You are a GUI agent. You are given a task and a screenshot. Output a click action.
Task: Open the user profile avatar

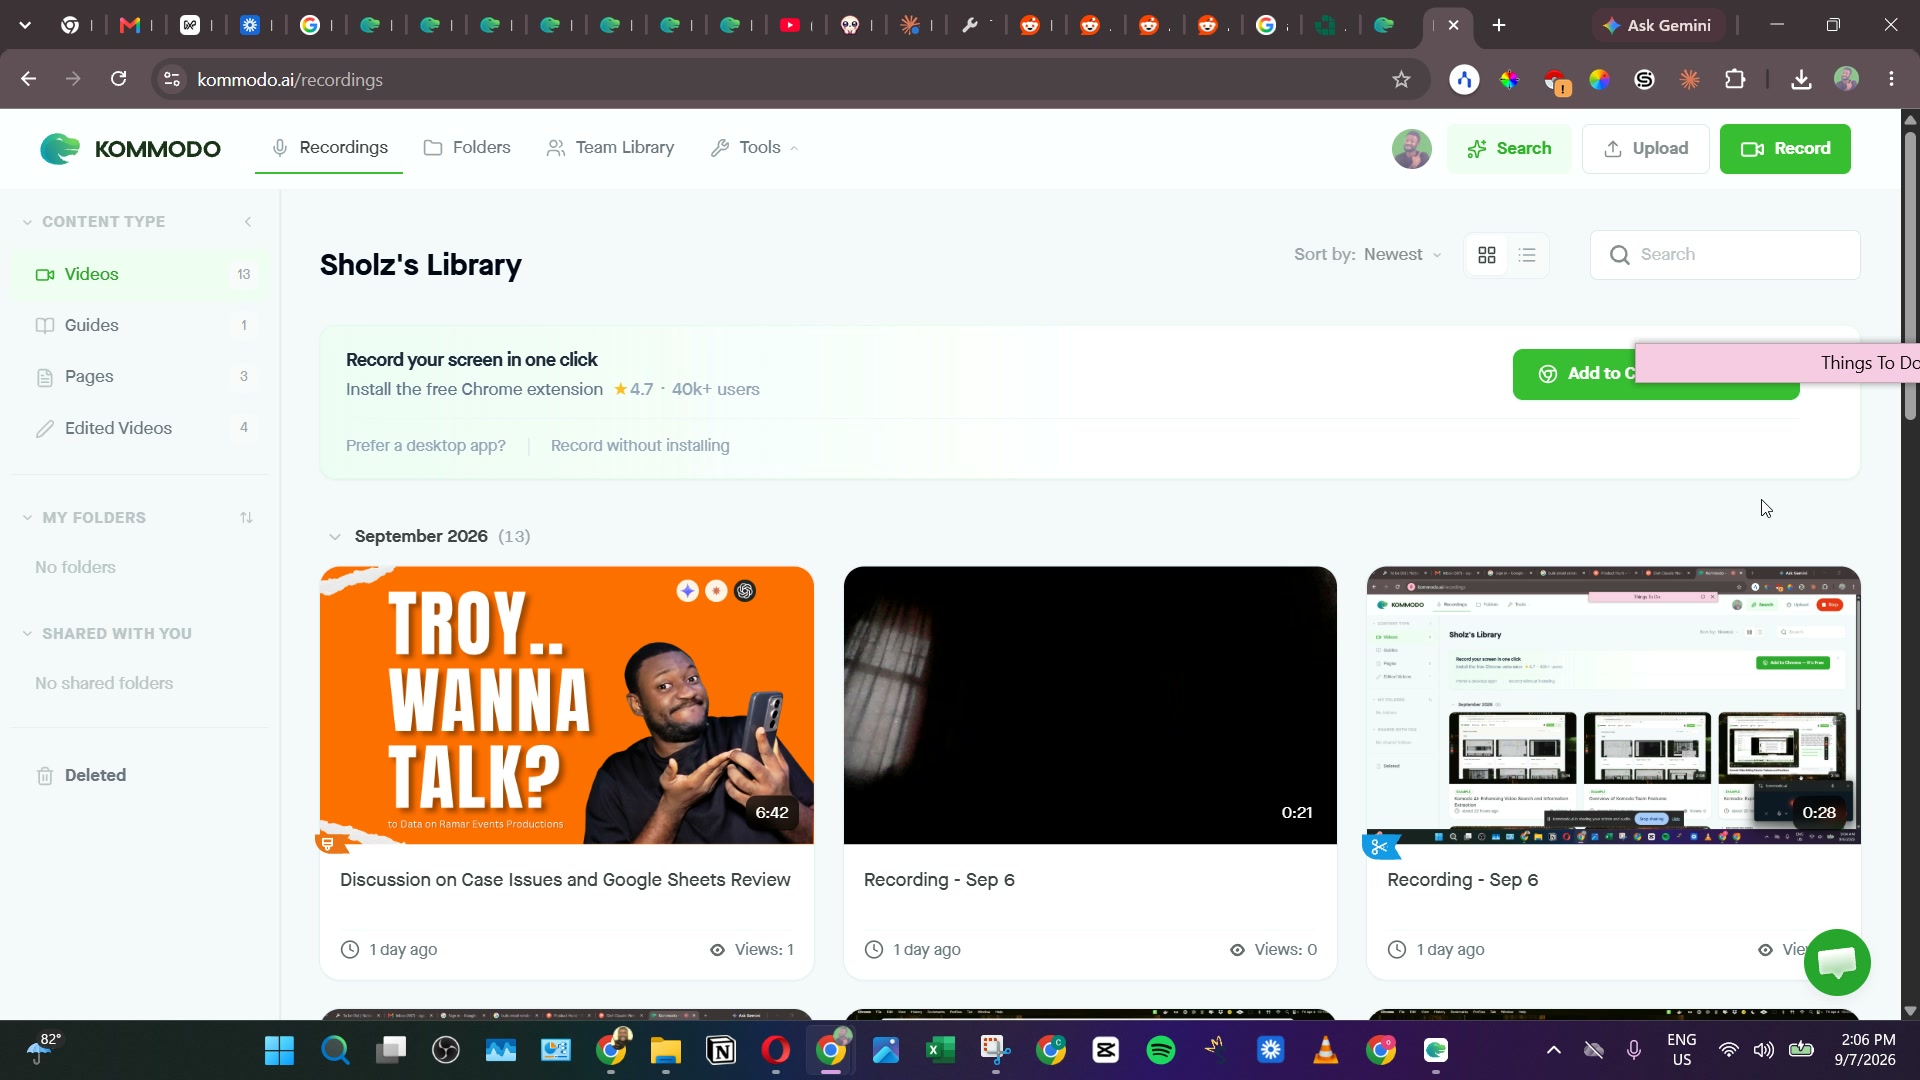coord(1411,149)
